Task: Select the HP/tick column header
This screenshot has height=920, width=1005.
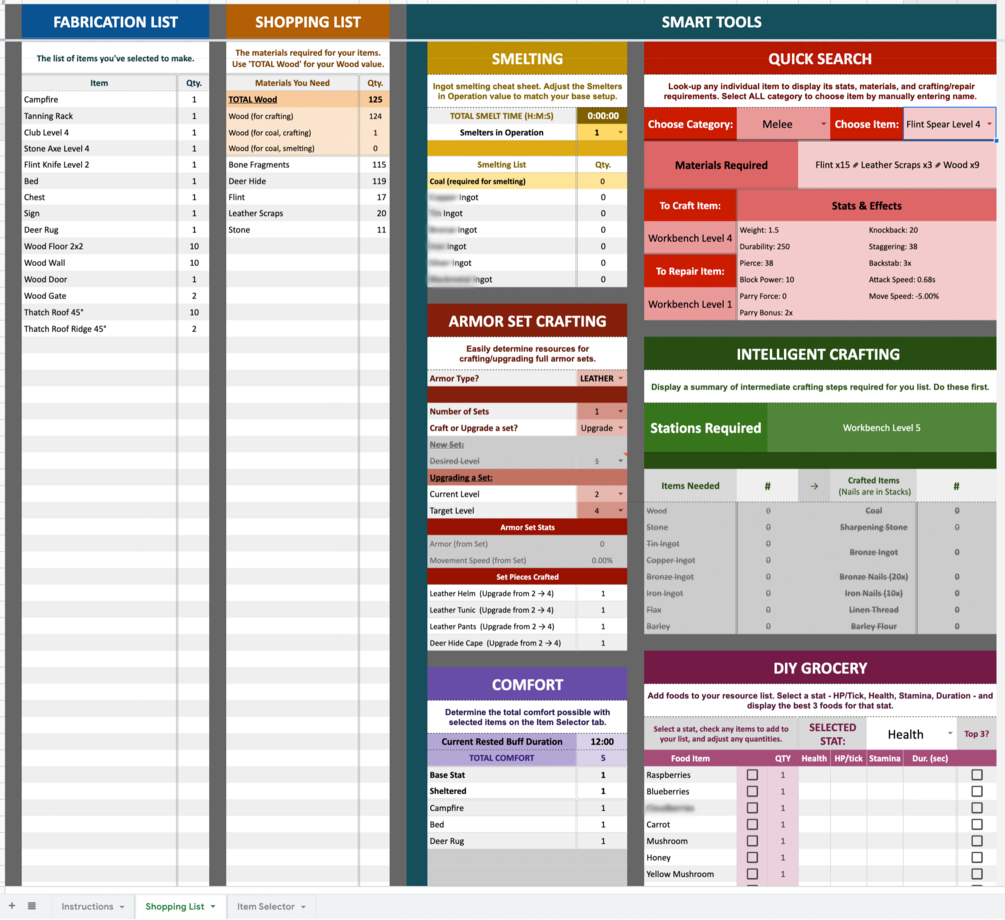Action: click(x=849, y=758)
